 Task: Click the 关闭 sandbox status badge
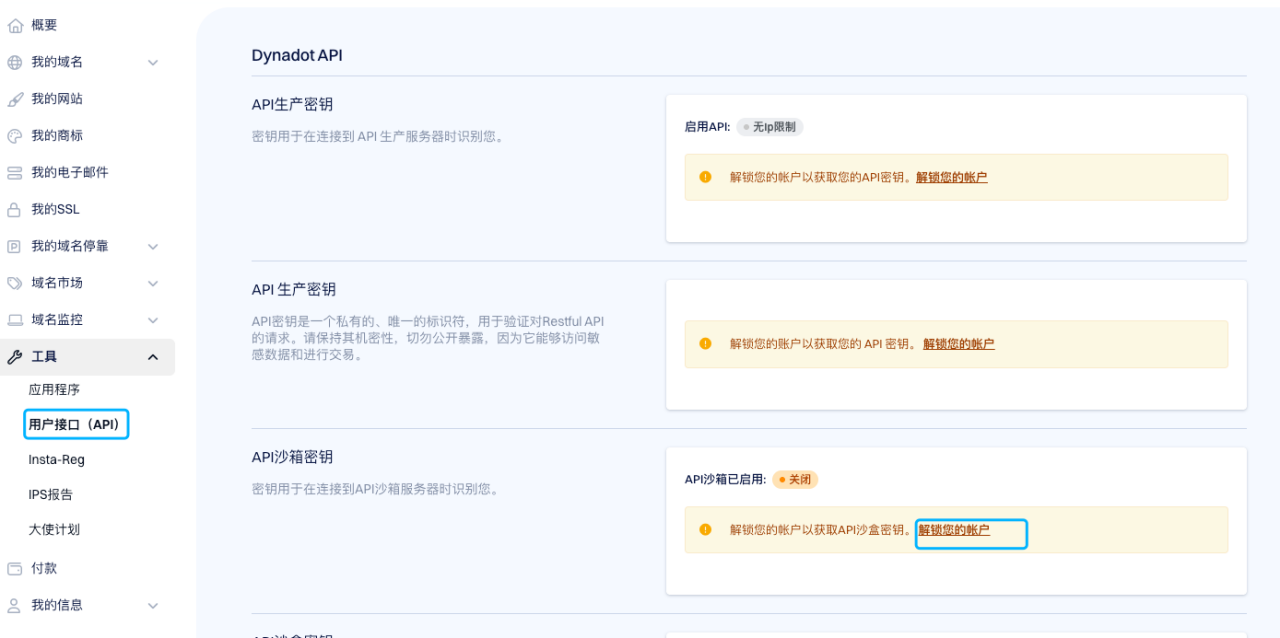click(795, 479)
